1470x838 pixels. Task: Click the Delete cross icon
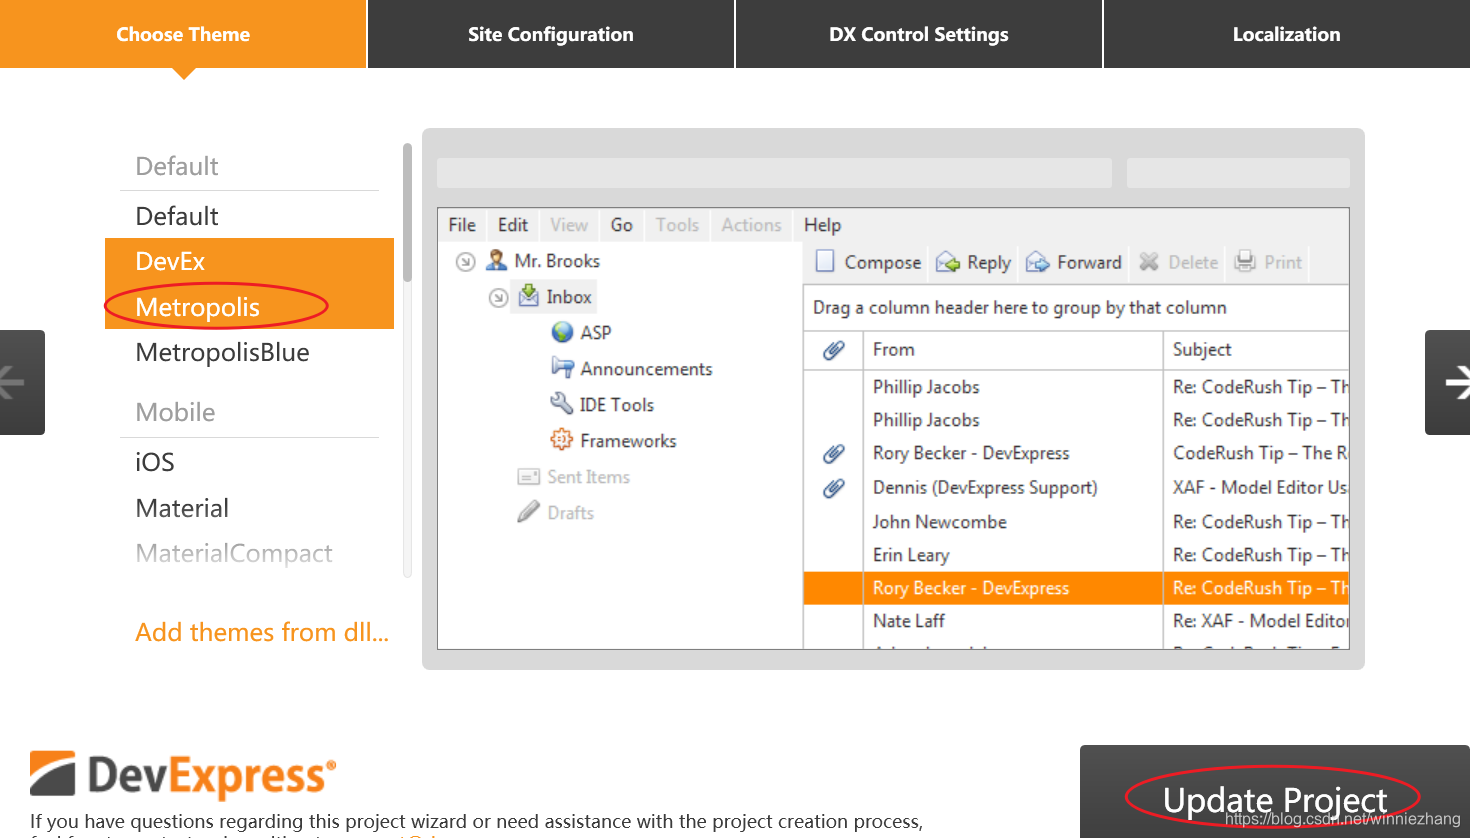1149,262
